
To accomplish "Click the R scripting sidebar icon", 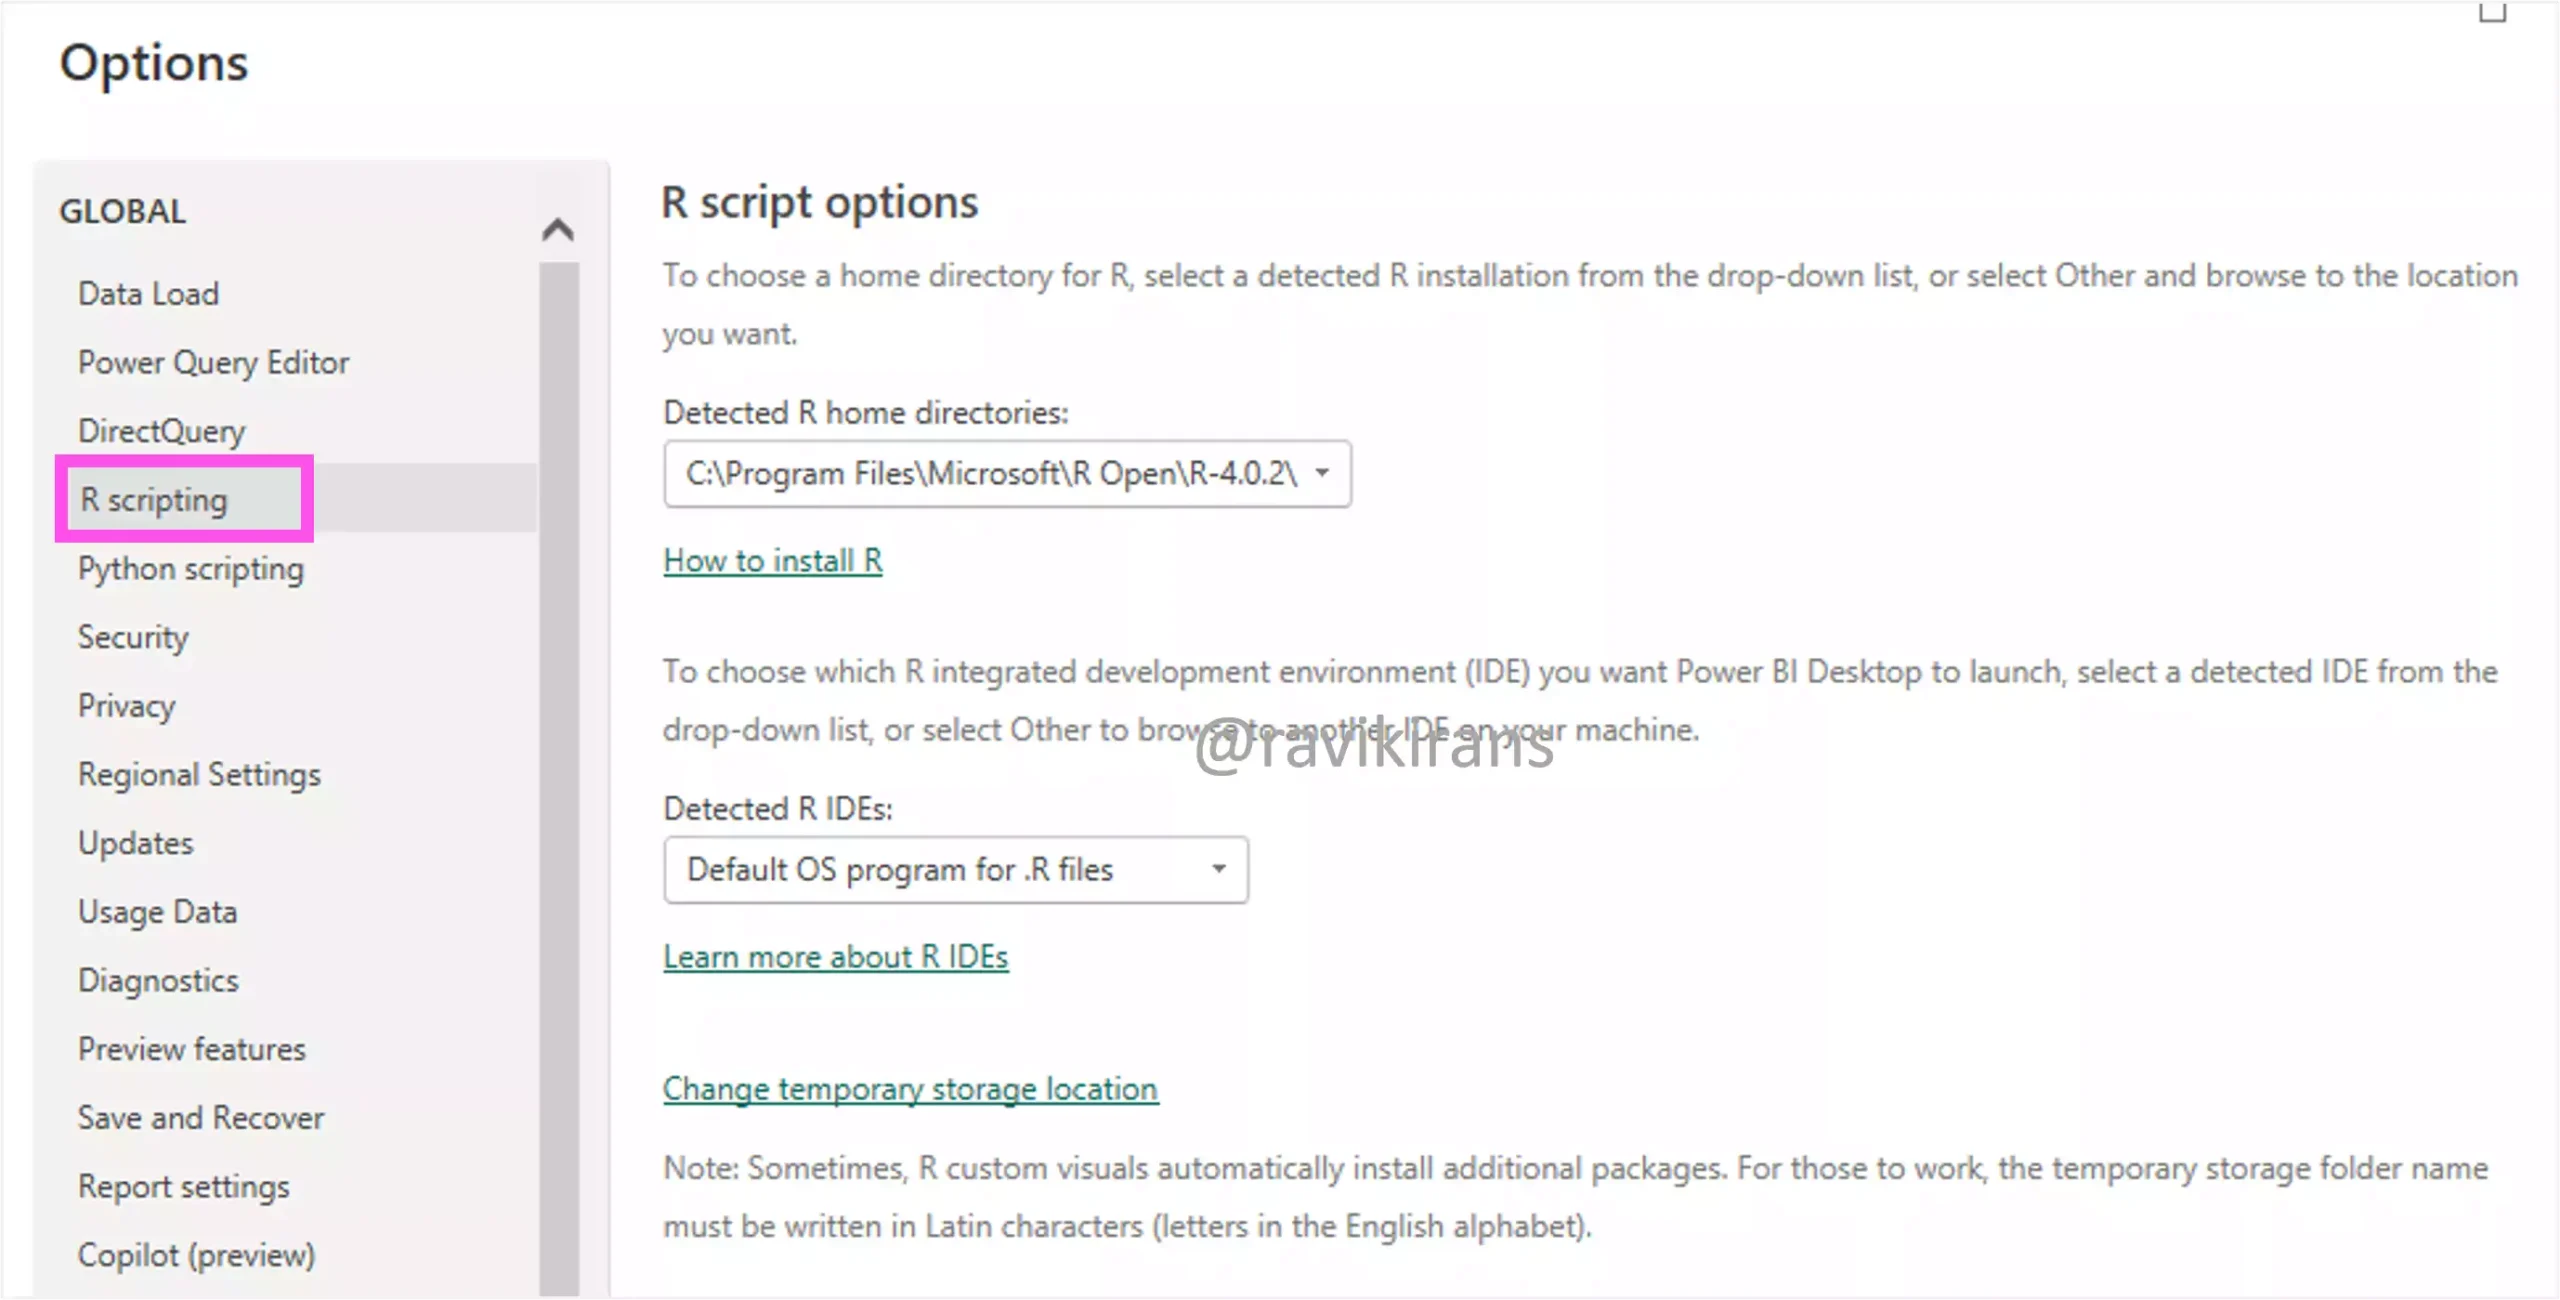I will point(153,499).
